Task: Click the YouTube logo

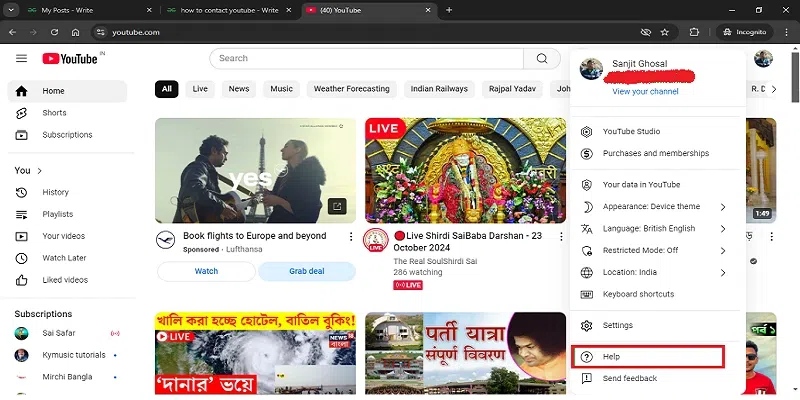Action: pyautogui.click(x=70, y=59)
